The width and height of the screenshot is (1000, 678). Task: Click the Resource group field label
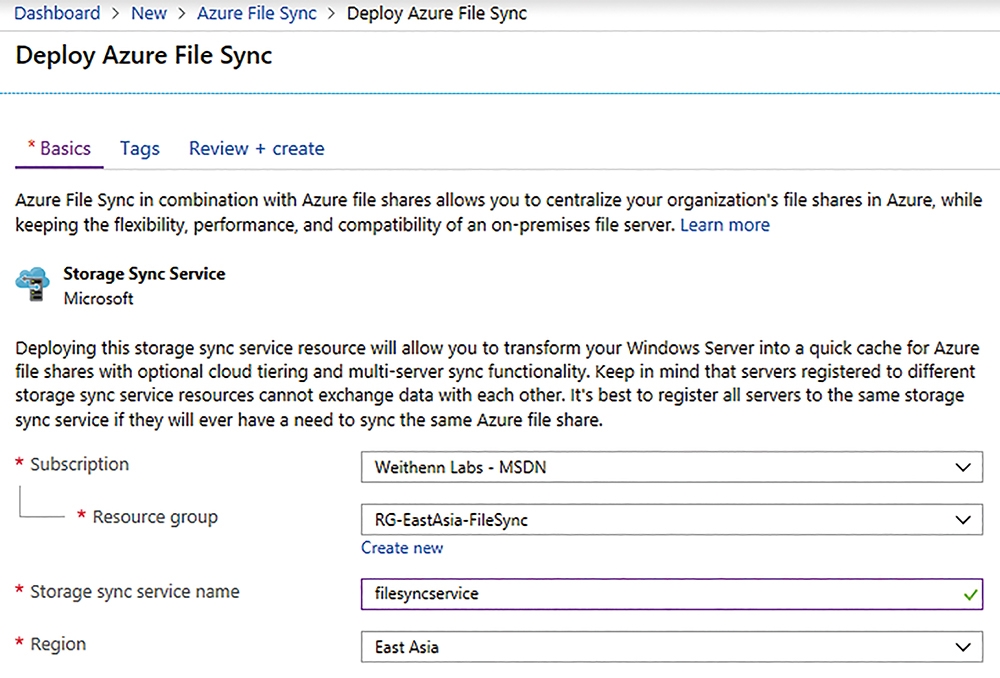[155, 517]
